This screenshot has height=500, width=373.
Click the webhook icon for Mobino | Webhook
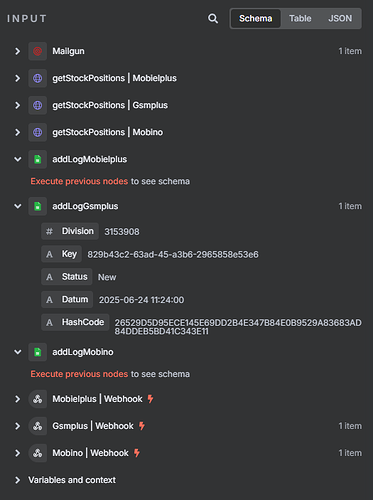(x=38, y=453)
